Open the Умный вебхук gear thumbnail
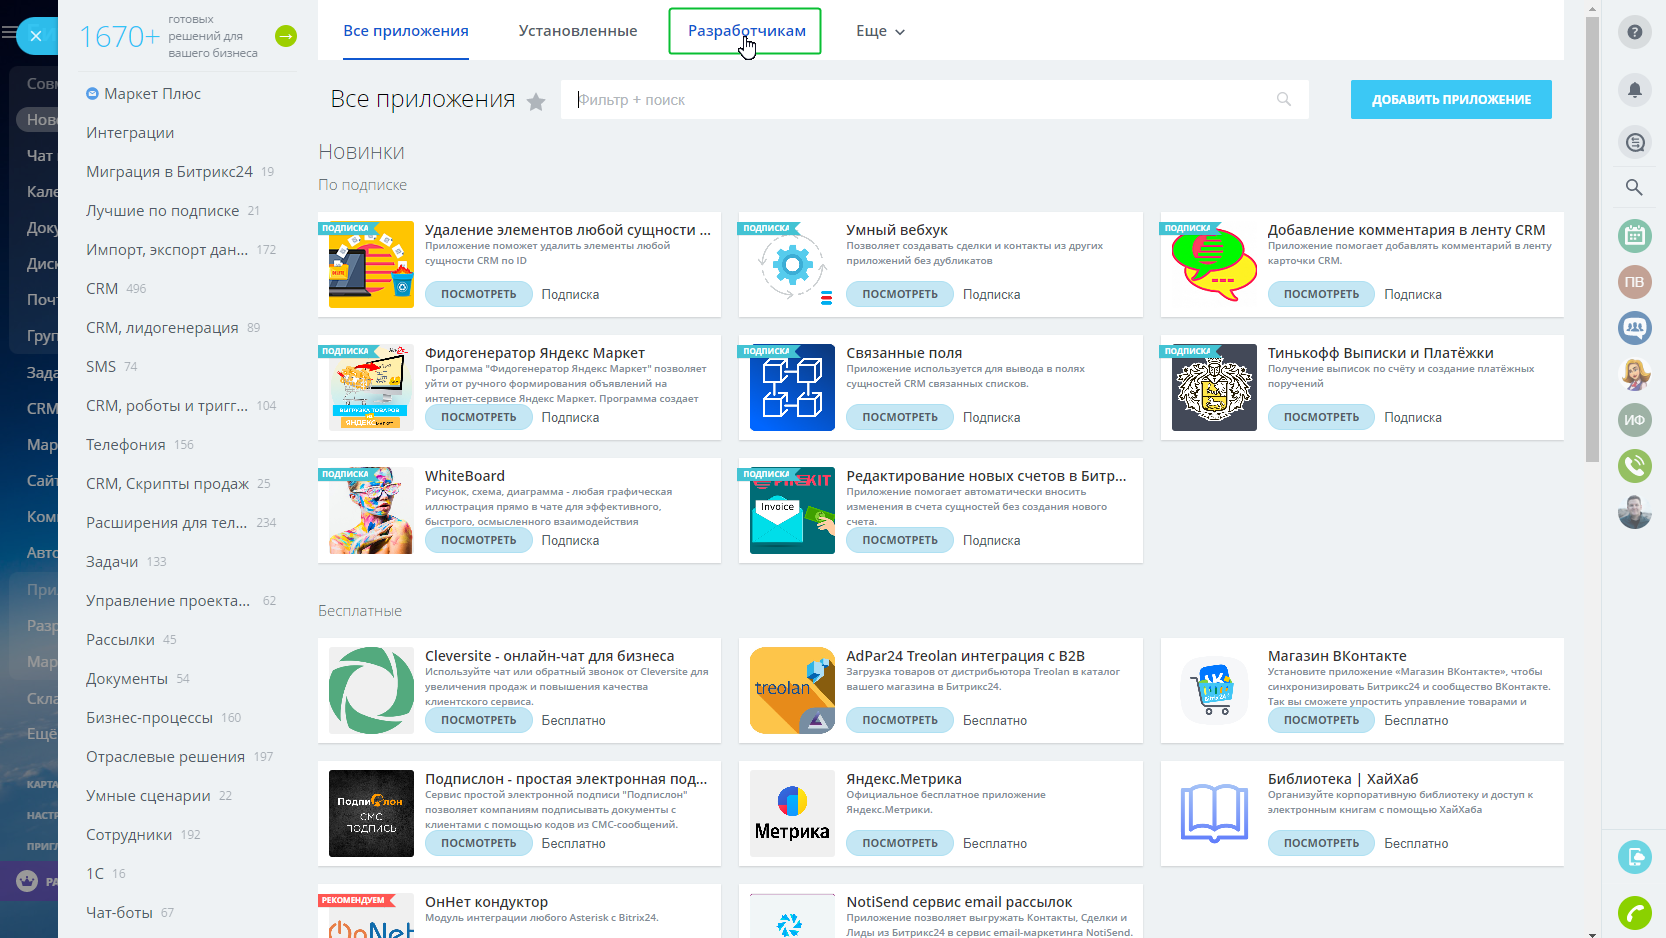Screen dimensions: 1666x938 point(792,264)
